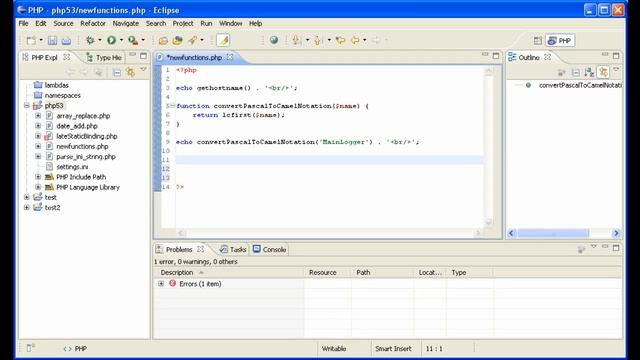Open the Outline view menu triangle
640x360 pixels.
pyautogui.click(x=616, y=70)
